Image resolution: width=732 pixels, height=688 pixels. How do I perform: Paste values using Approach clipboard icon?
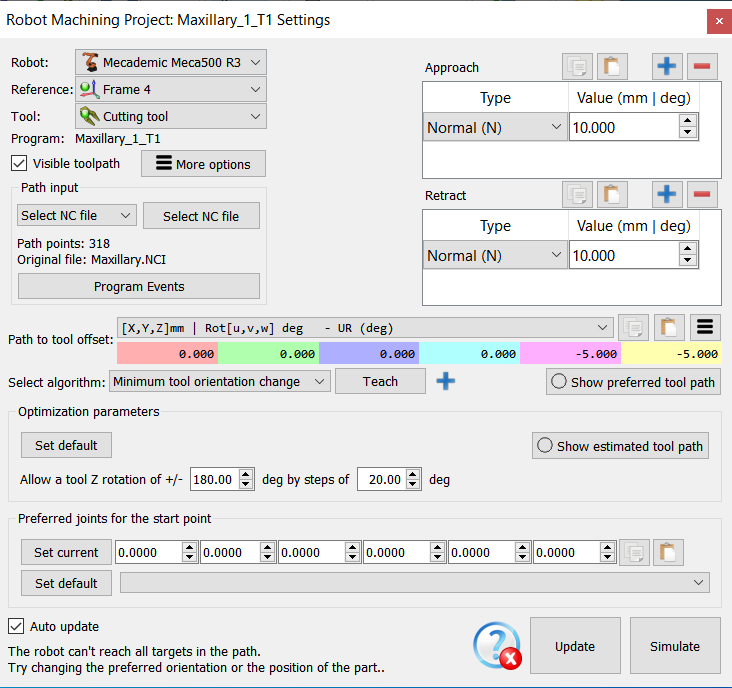tap(612, 67)
